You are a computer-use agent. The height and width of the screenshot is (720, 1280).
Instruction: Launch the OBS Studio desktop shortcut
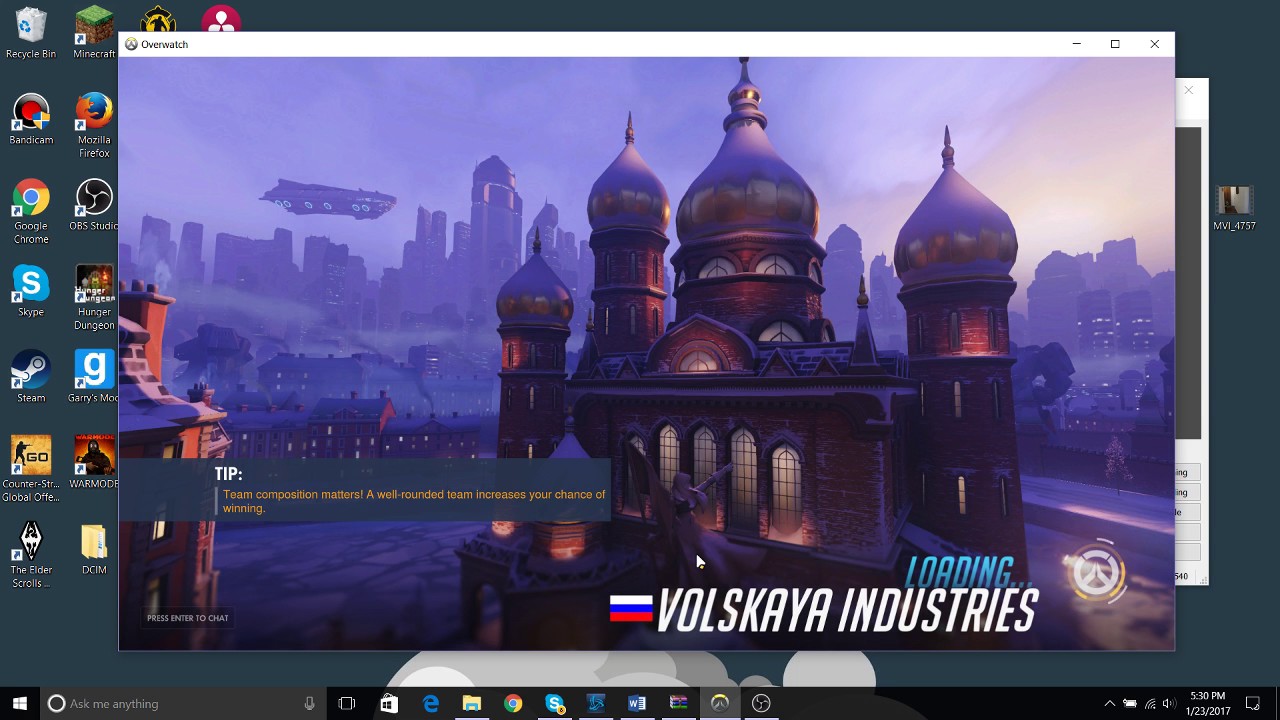94,205
